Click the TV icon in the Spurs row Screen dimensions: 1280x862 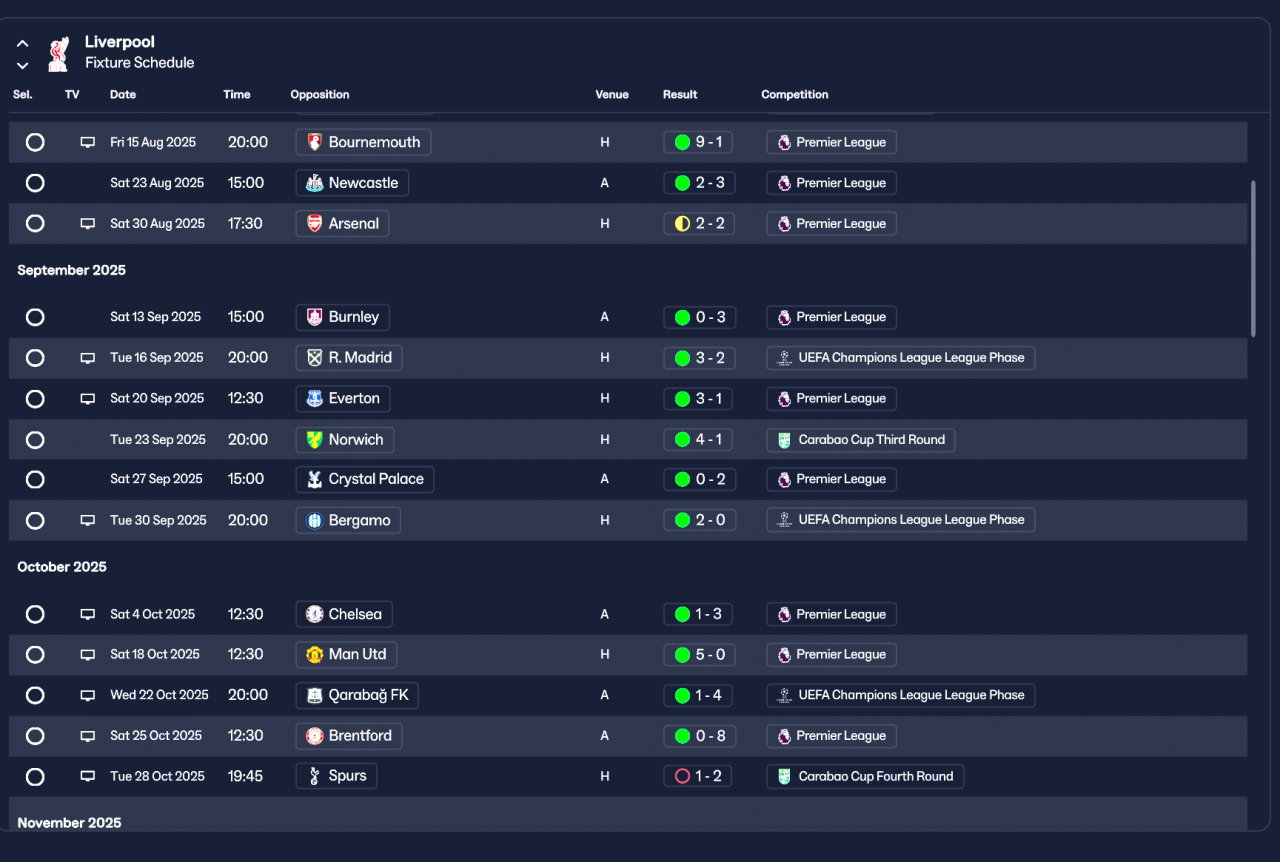[88, 776]
